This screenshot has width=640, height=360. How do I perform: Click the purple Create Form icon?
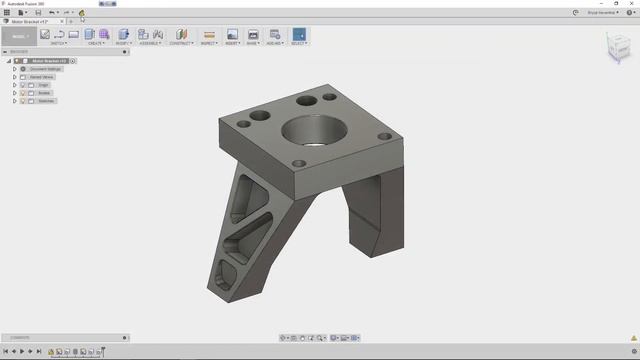pyautogui.click(x=104, y=34)
